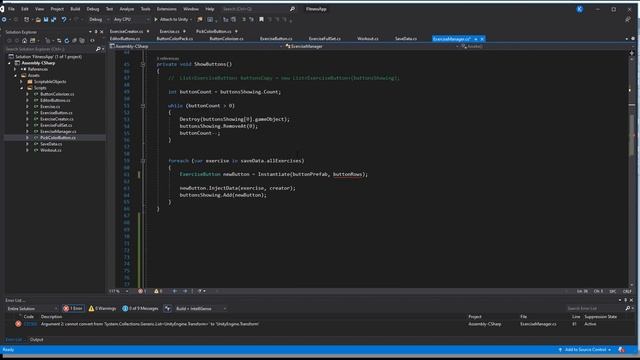640x360 pixels.
Task: Toggle the 0 of 9 Messages filter
Action: (140, 309)
